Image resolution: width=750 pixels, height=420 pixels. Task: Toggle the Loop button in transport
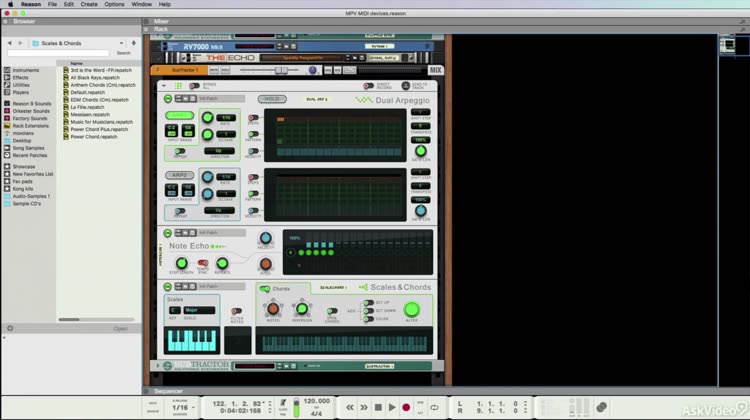(x=434, y=407)
